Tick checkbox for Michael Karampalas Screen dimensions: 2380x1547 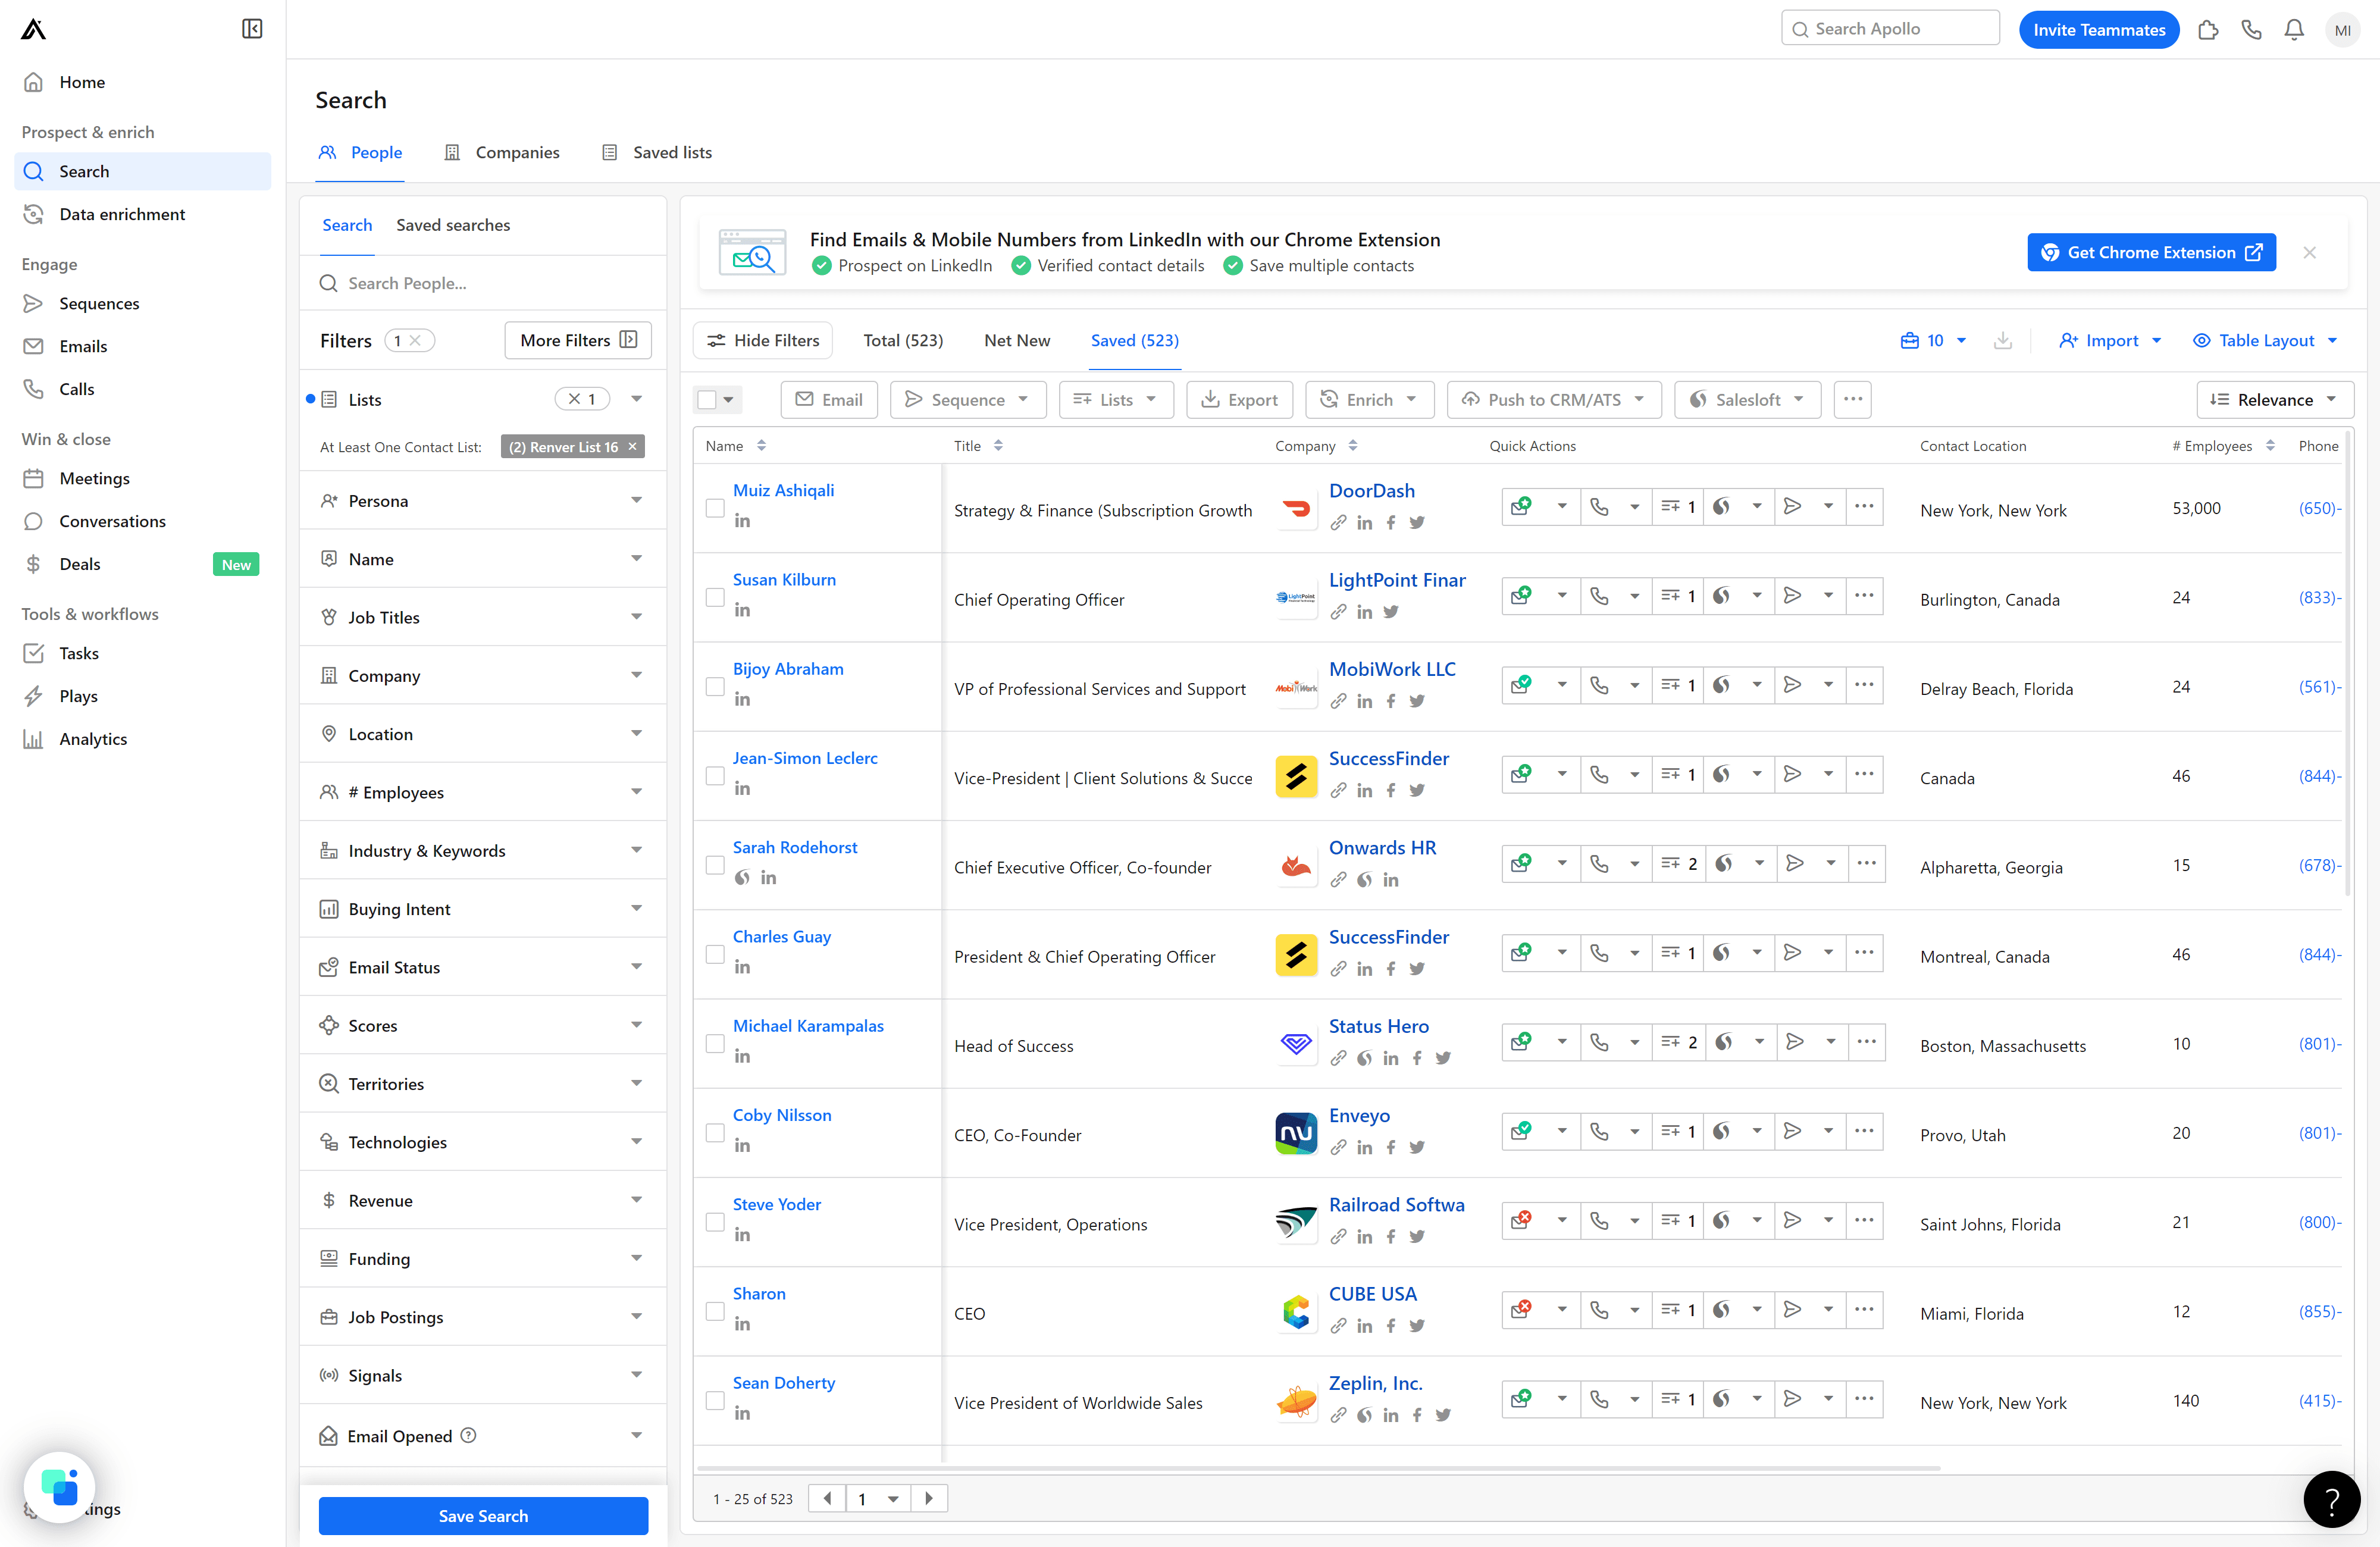coord(715,1044)
